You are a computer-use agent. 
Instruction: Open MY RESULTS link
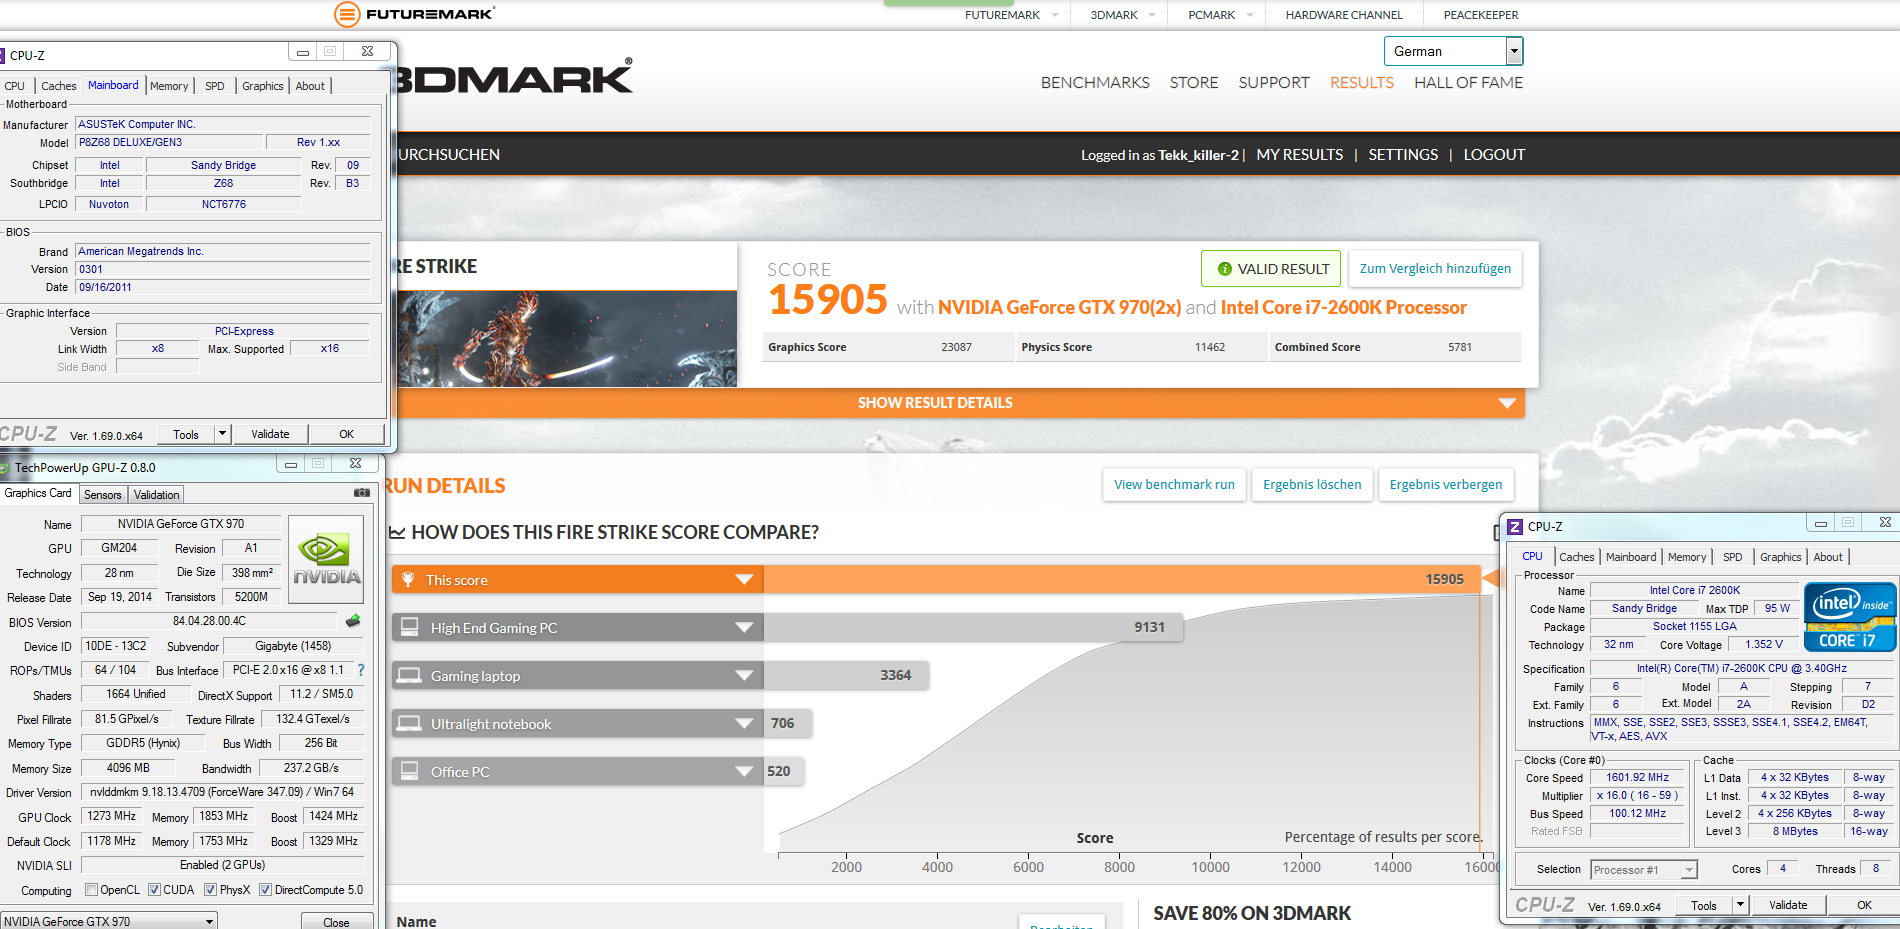pyautogui.click(x=1300, y=155)
